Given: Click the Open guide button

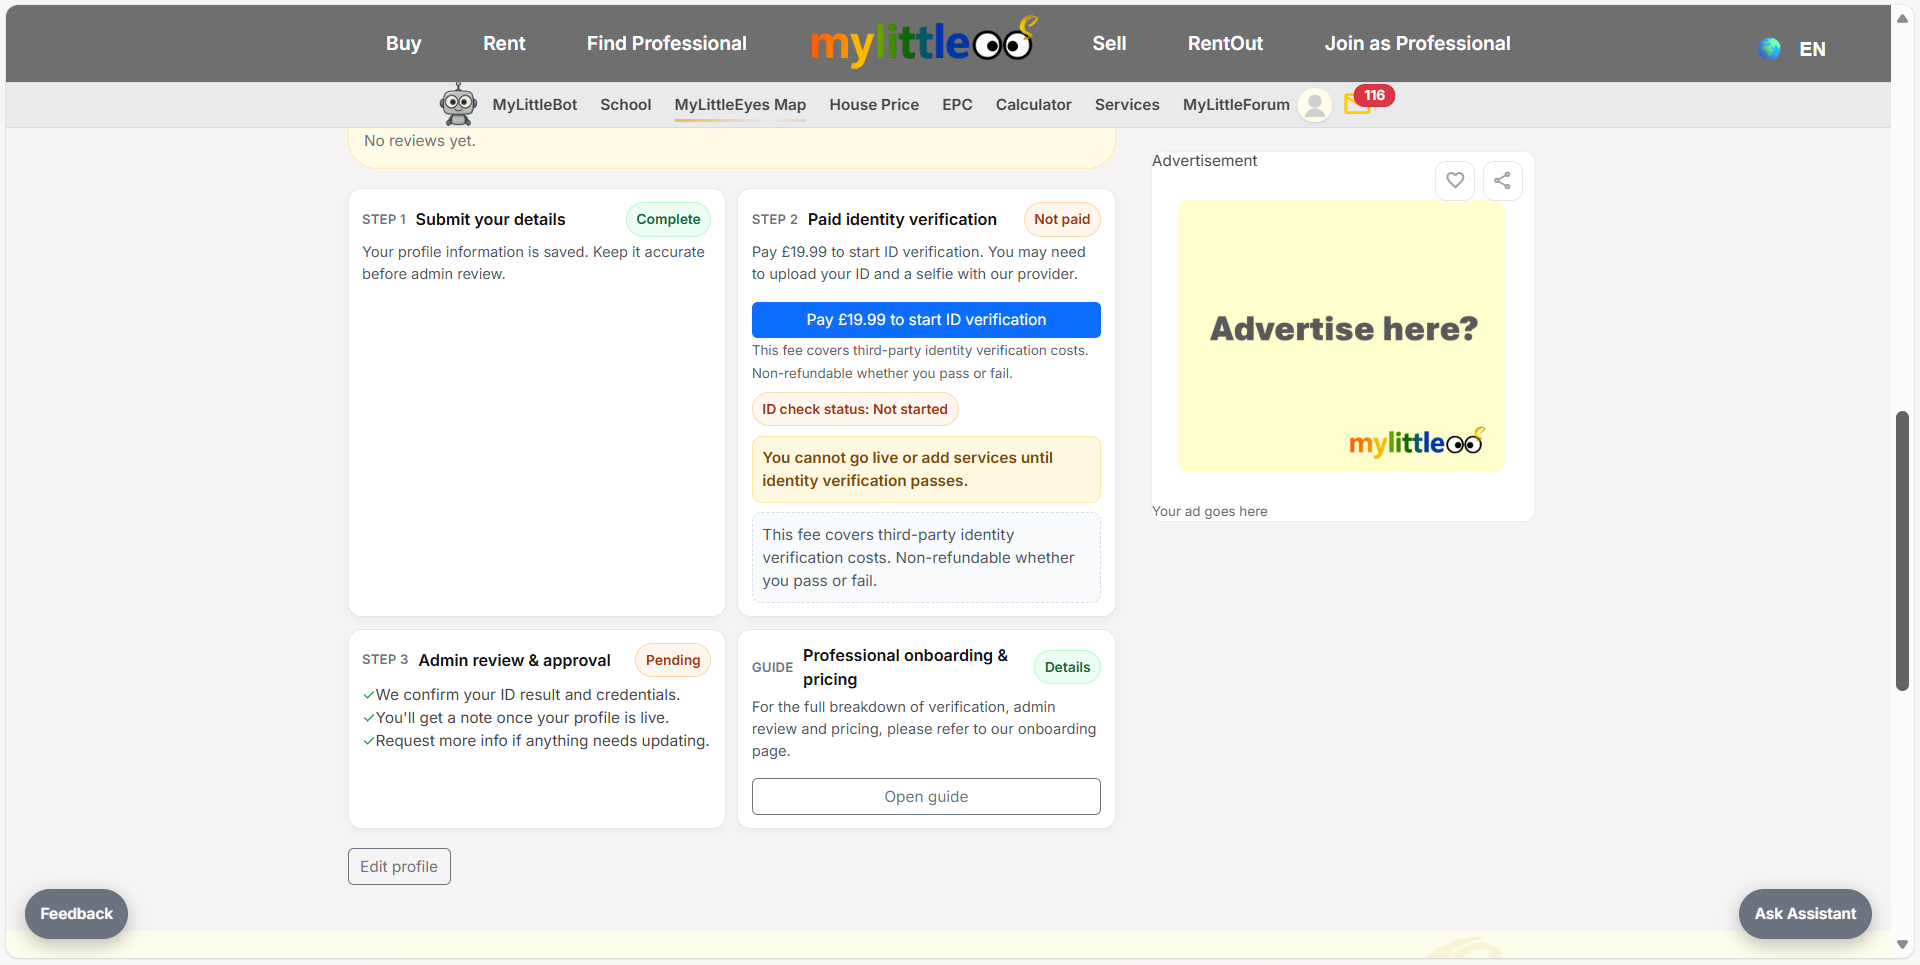Looking at the screenshot, I should [926, 796].
